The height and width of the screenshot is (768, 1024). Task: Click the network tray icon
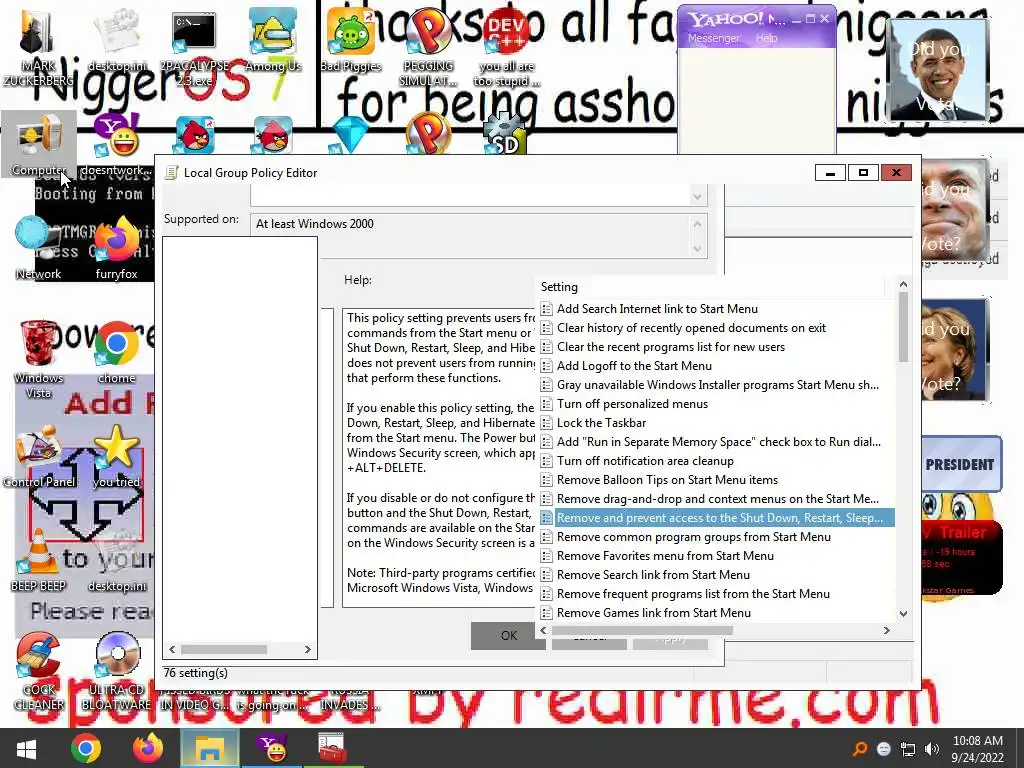click(x=908, y=749)
